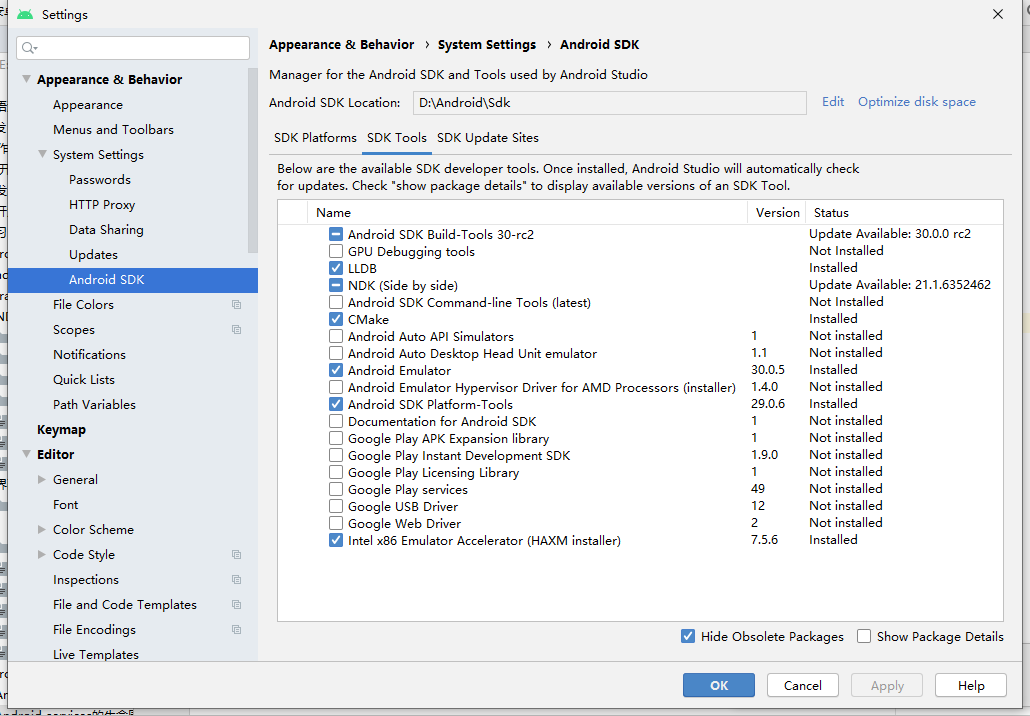
Task: Click the project-level icon next to Scopes
Action: [237, 330]
